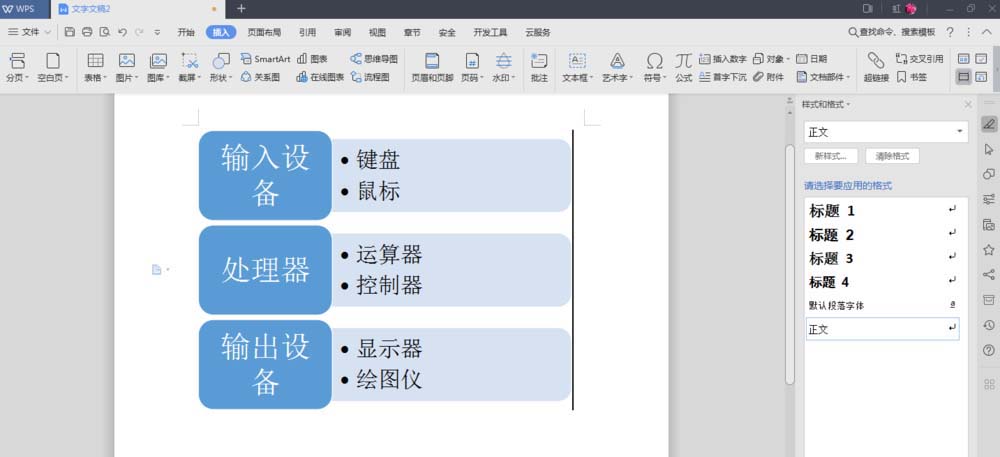Image resolution: width=1000 pixels, height=457 pixels.
Task: Switch to the 审阅 tab
Action: pyautogui.click(x=342, y=33)
